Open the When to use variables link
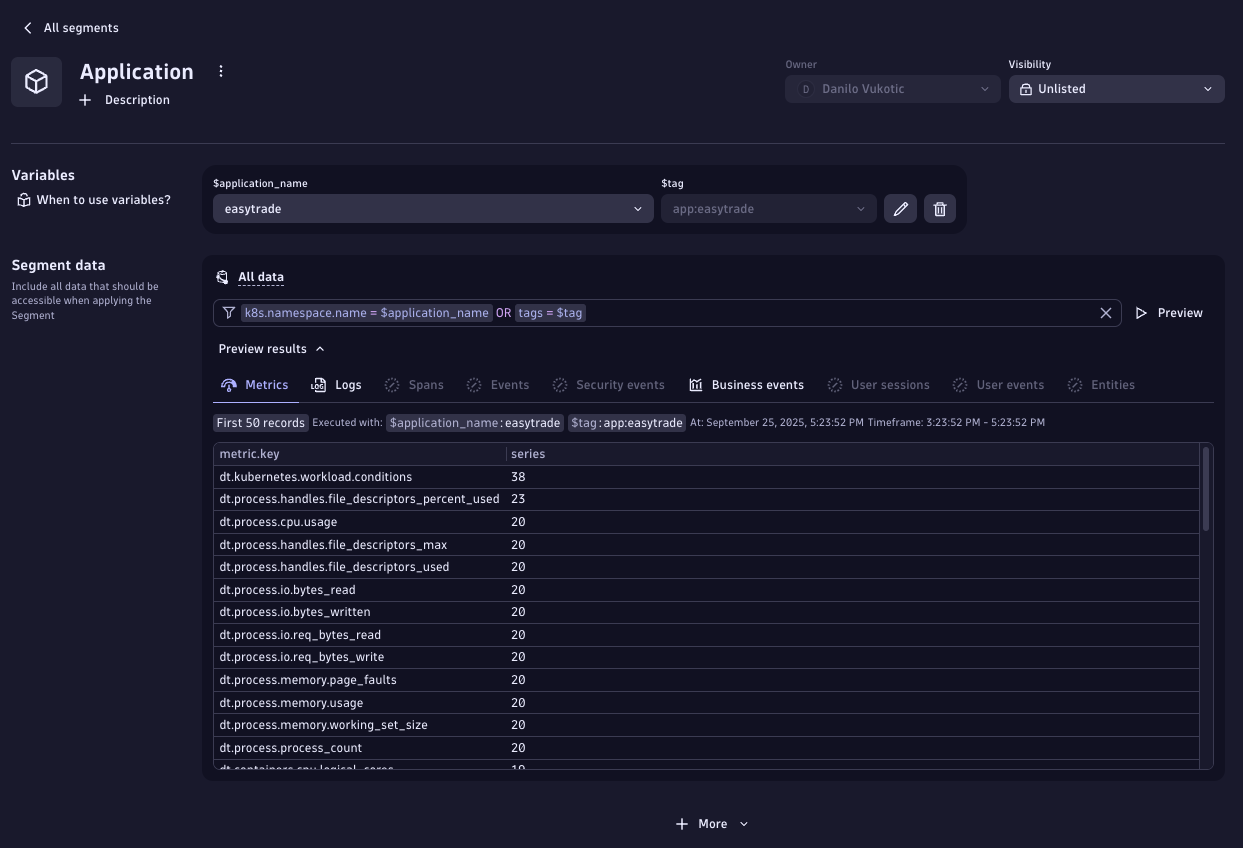This screenshot has height=848, width=1243. click(x=103, y=200)
